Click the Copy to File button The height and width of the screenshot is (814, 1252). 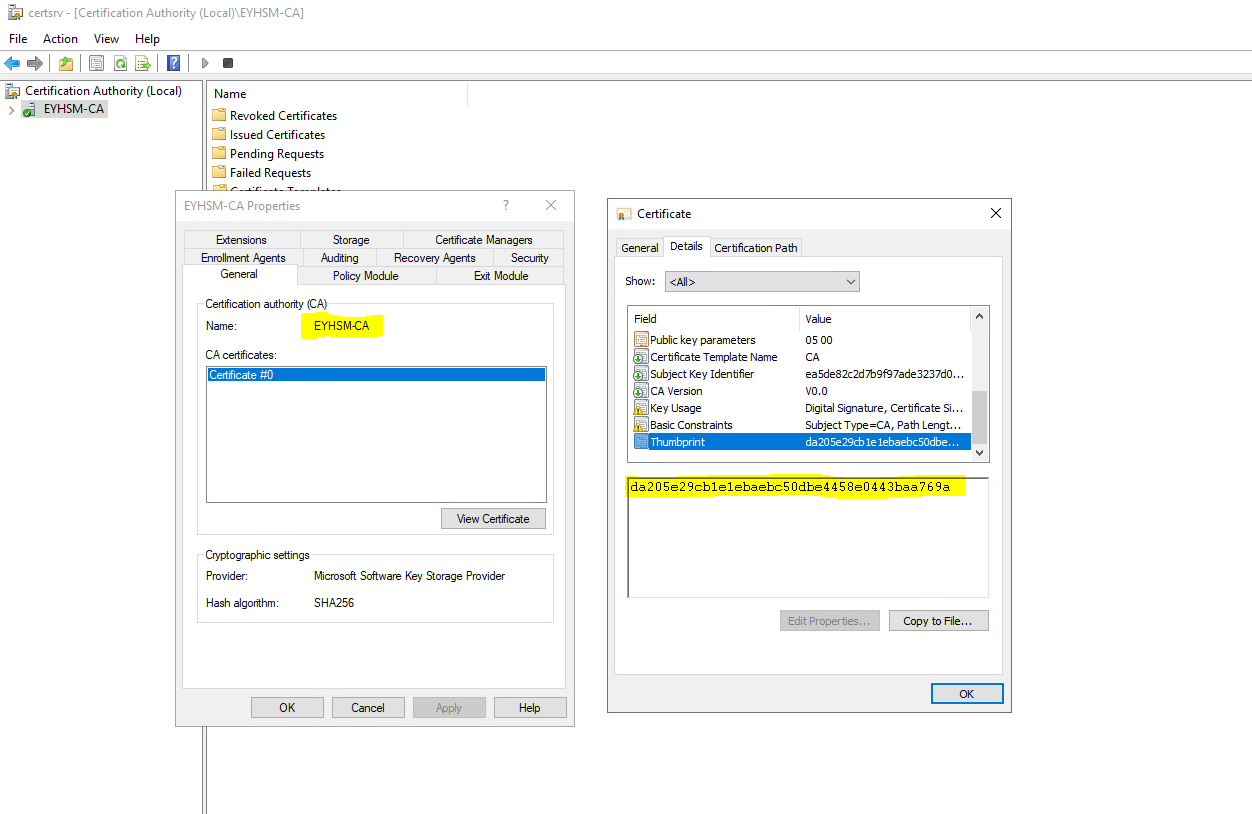click(x=938, y=621)
